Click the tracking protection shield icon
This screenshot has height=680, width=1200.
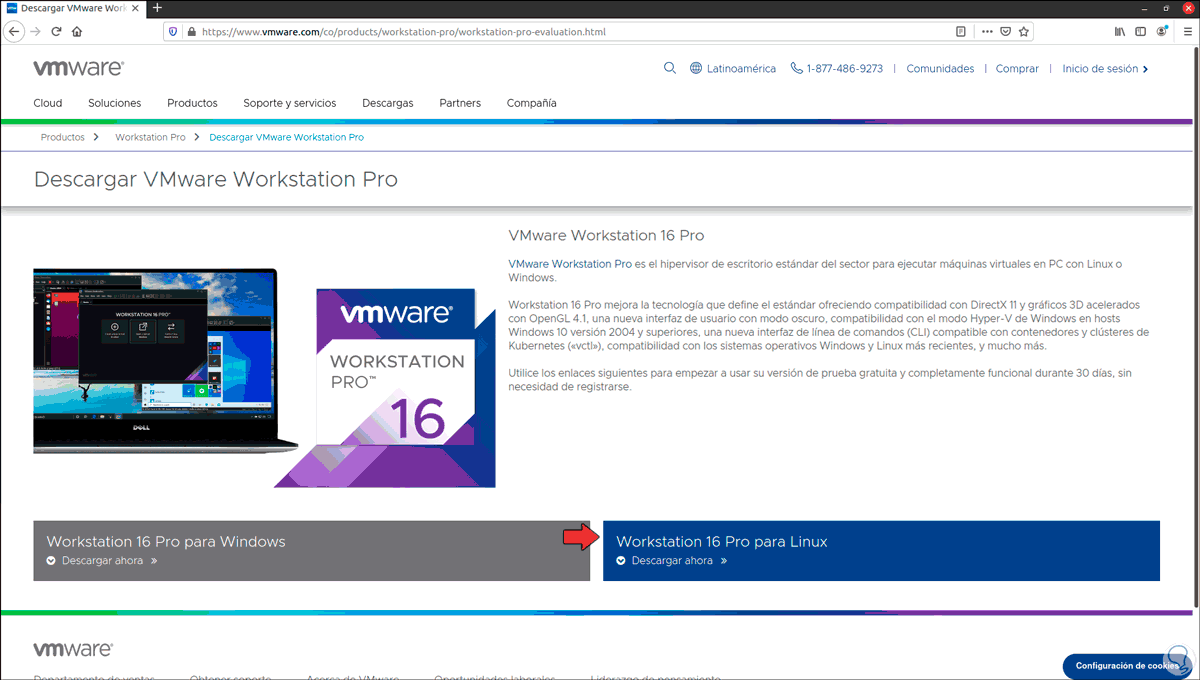[x=174, y=31]
